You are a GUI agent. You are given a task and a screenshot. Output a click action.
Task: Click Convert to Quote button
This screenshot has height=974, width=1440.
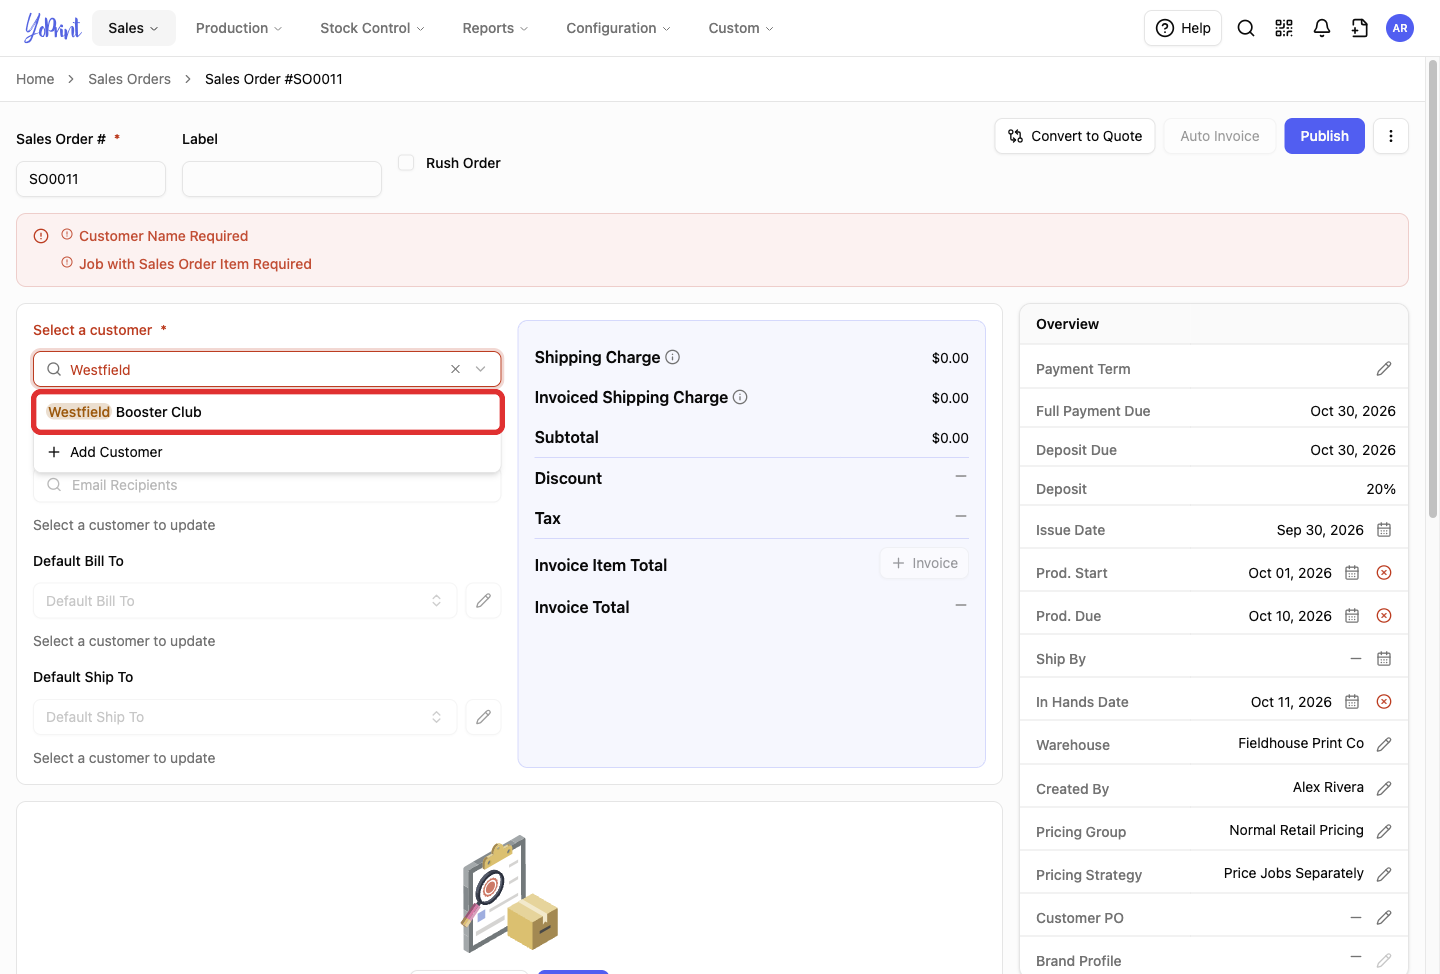1075,136
